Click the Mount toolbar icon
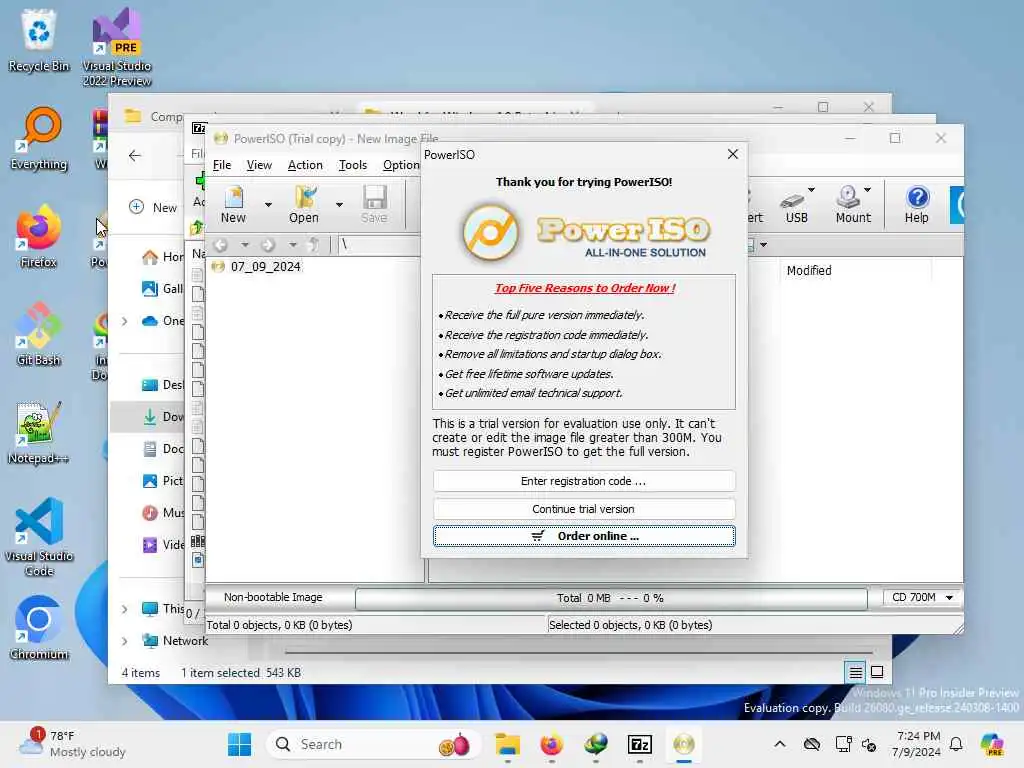The width and height of the screenshot is (1024, 768). tap(853, 204)
